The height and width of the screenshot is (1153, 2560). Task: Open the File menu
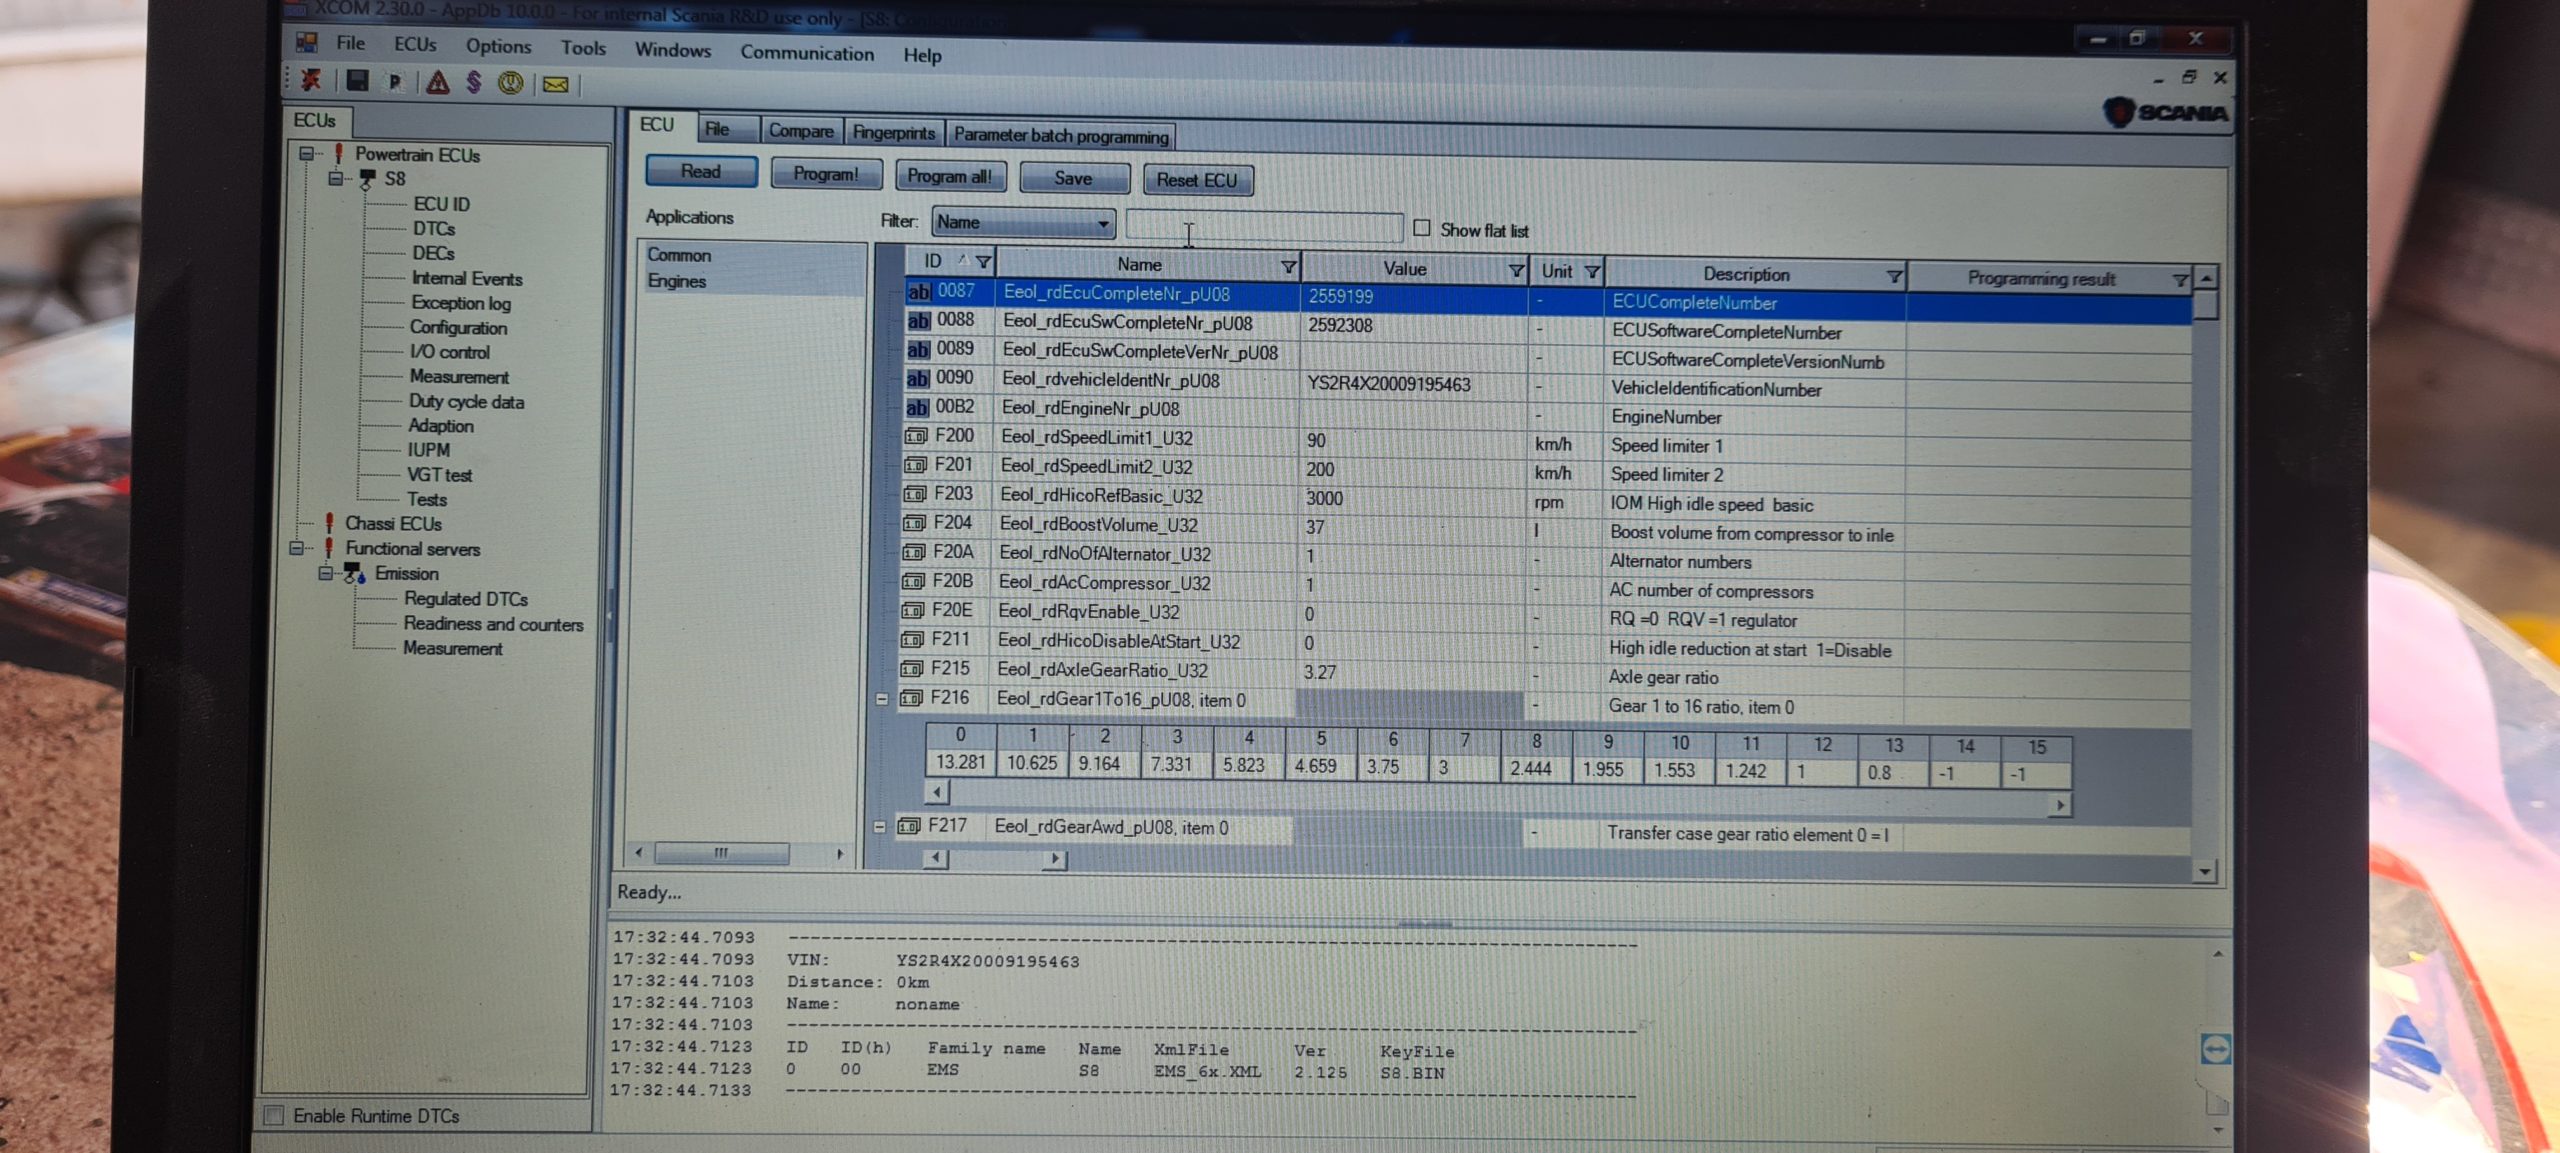(x=350, y=43)
